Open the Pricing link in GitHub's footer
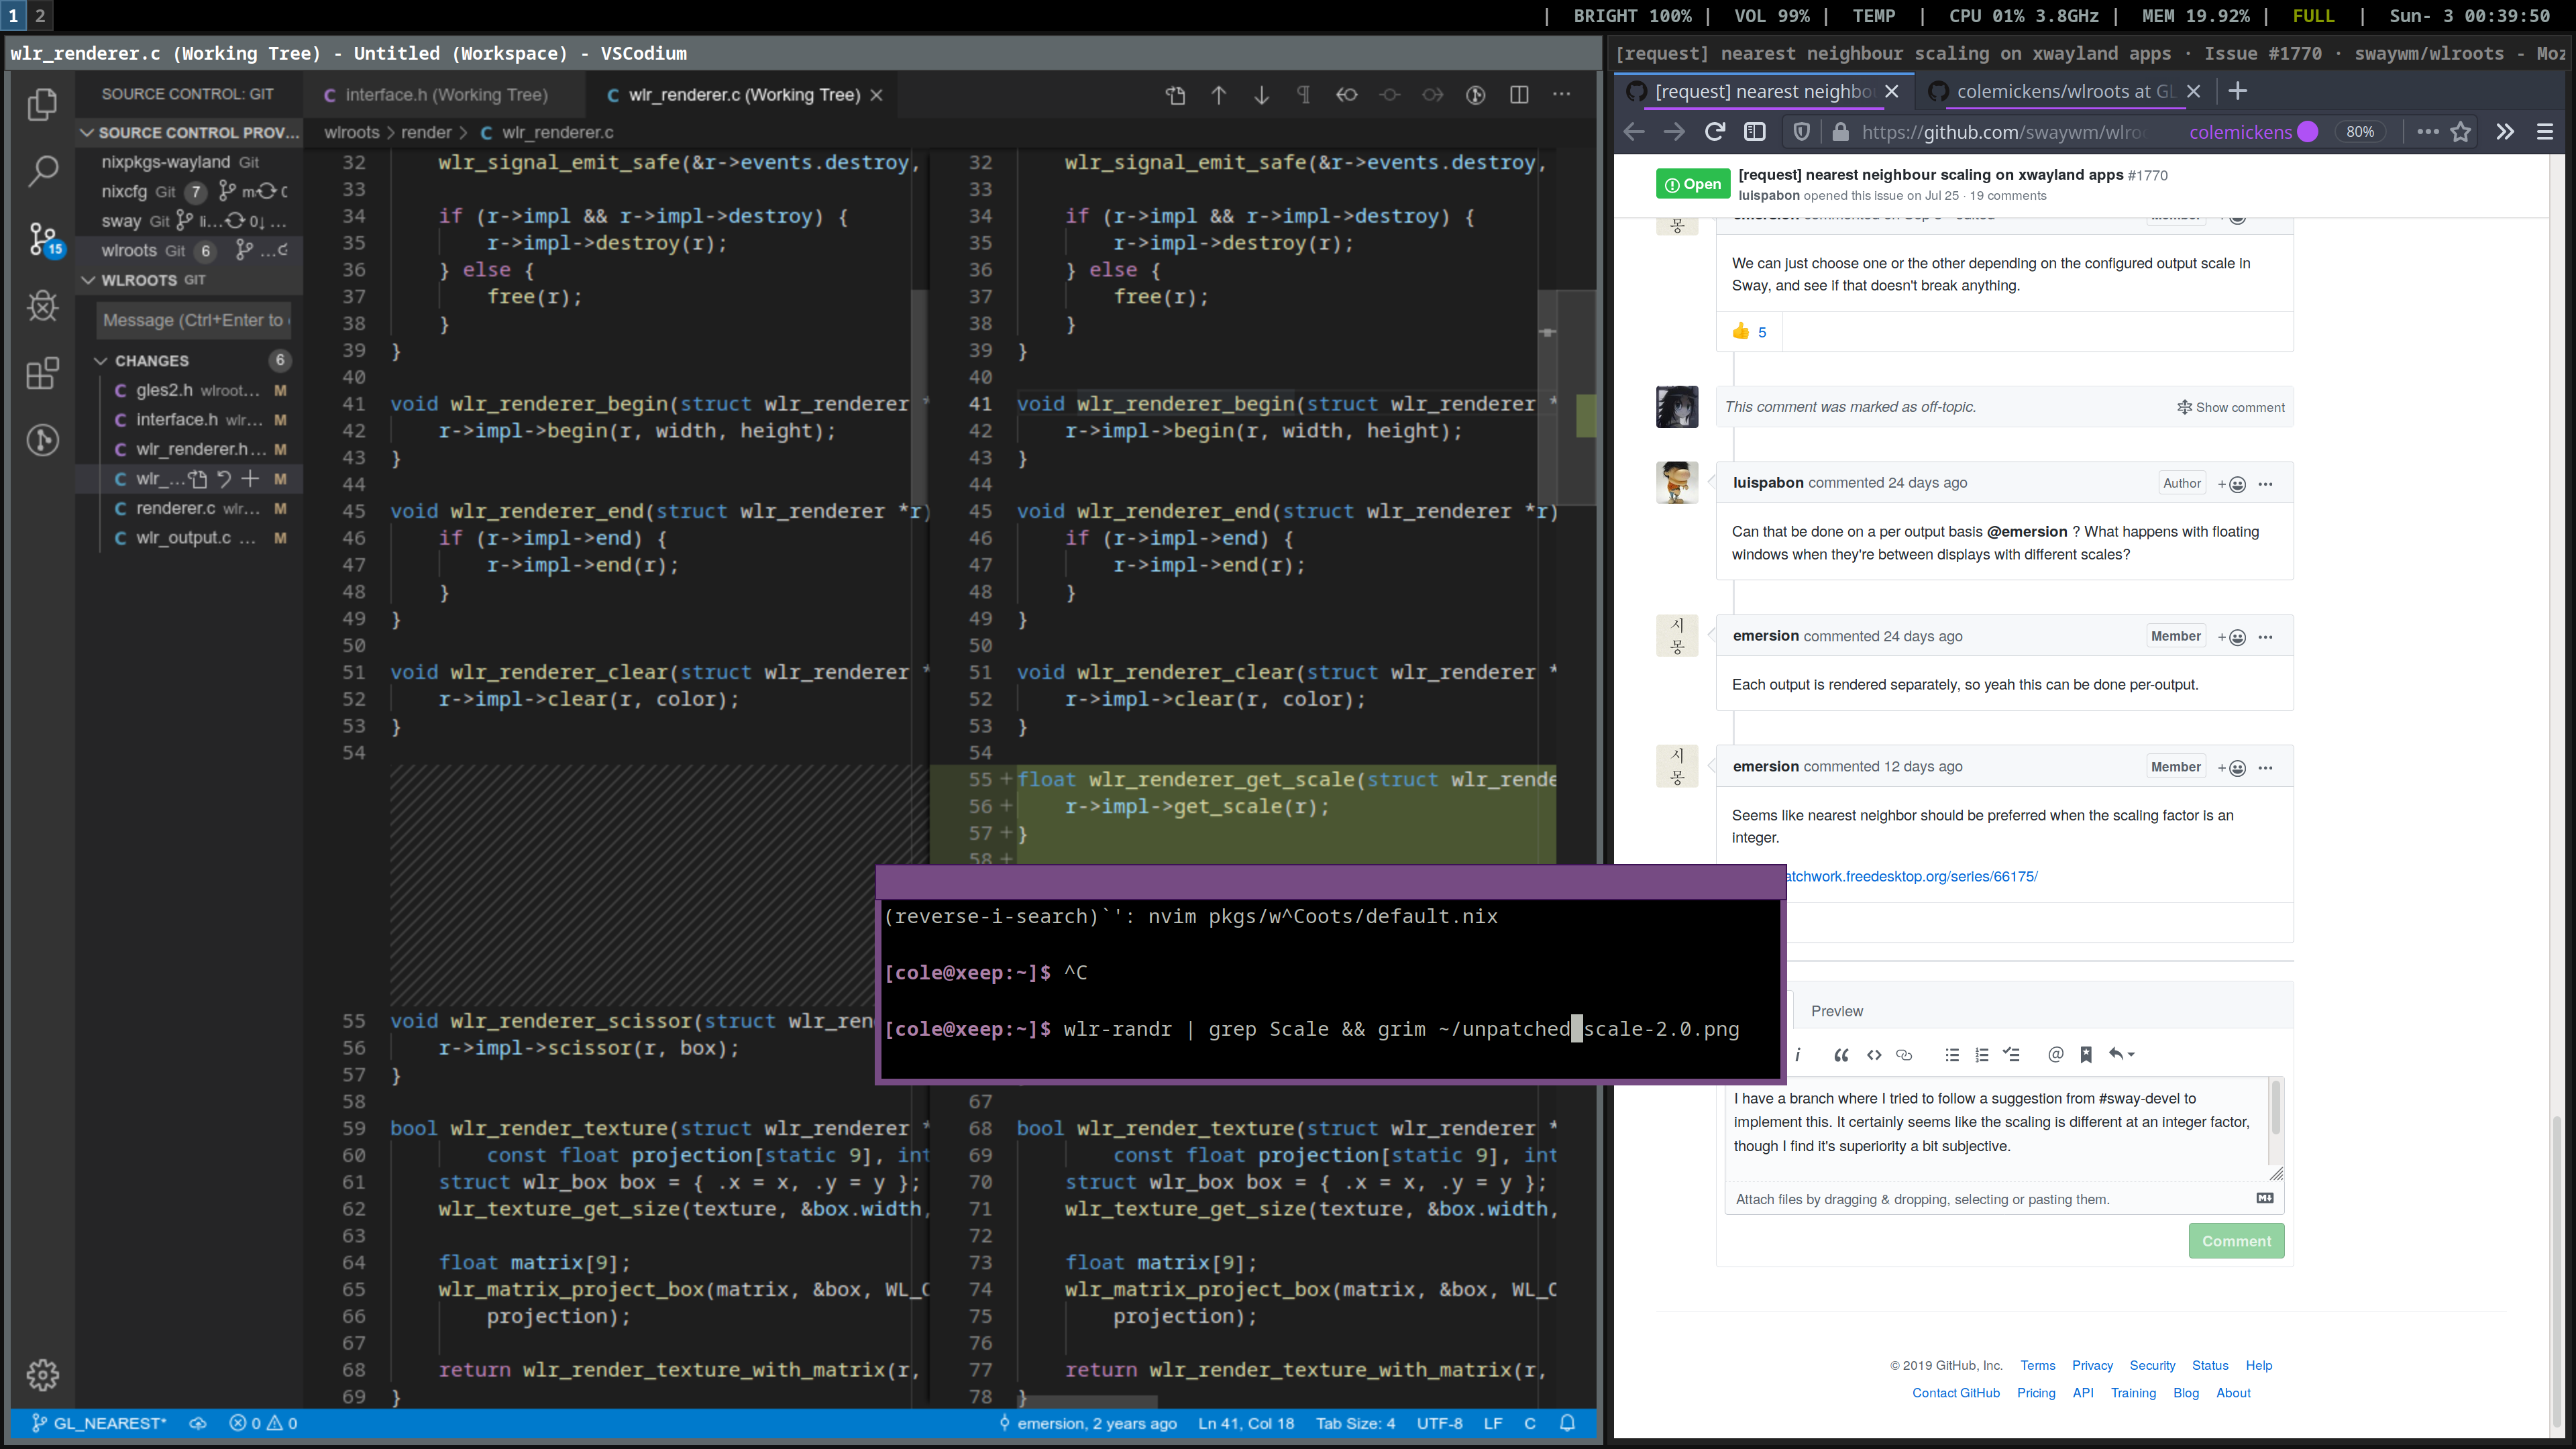This screenshot has width=2576, height=1449. pos(2036,1392)
